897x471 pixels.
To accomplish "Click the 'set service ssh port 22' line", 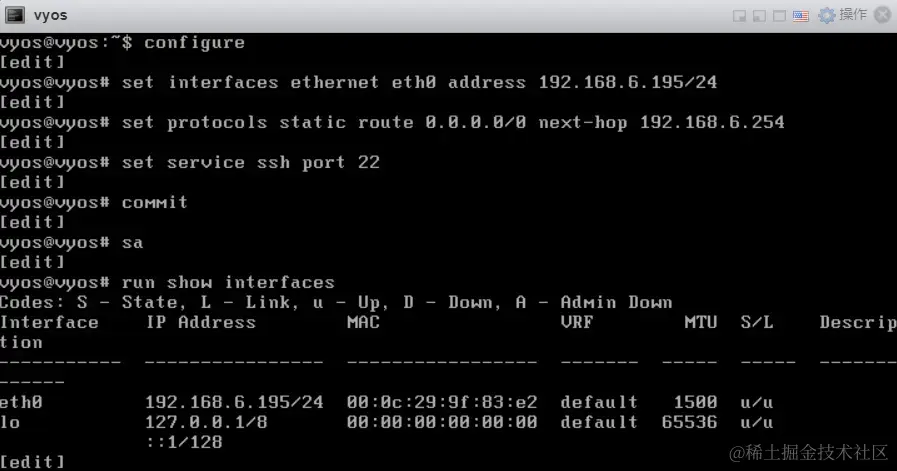I will (x=251, y=163).
